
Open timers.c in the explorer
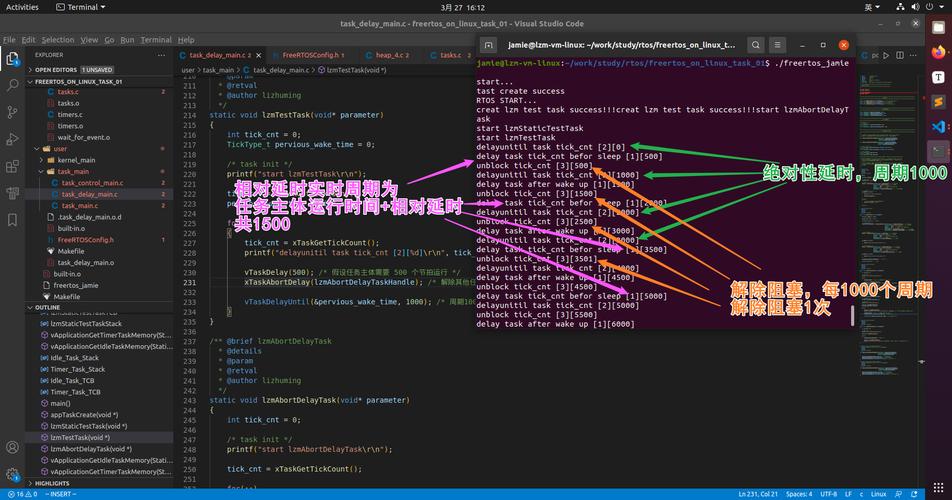[x=70, y=115]
